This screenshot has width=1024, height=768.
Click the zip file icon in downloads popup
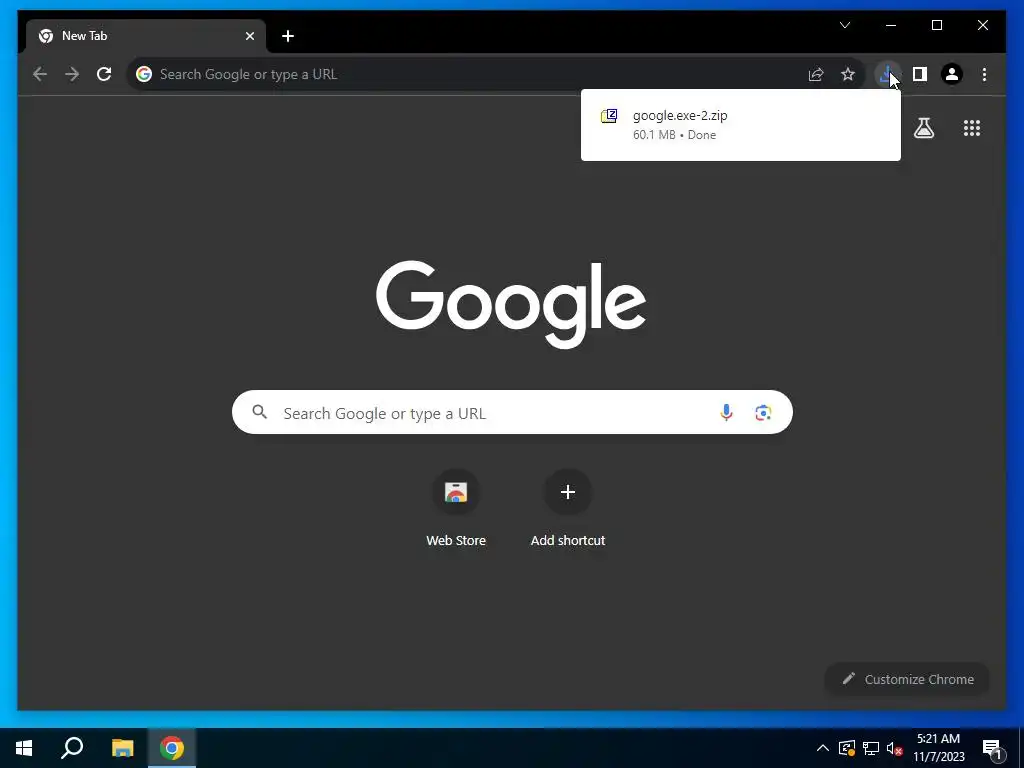coord(609,116)
